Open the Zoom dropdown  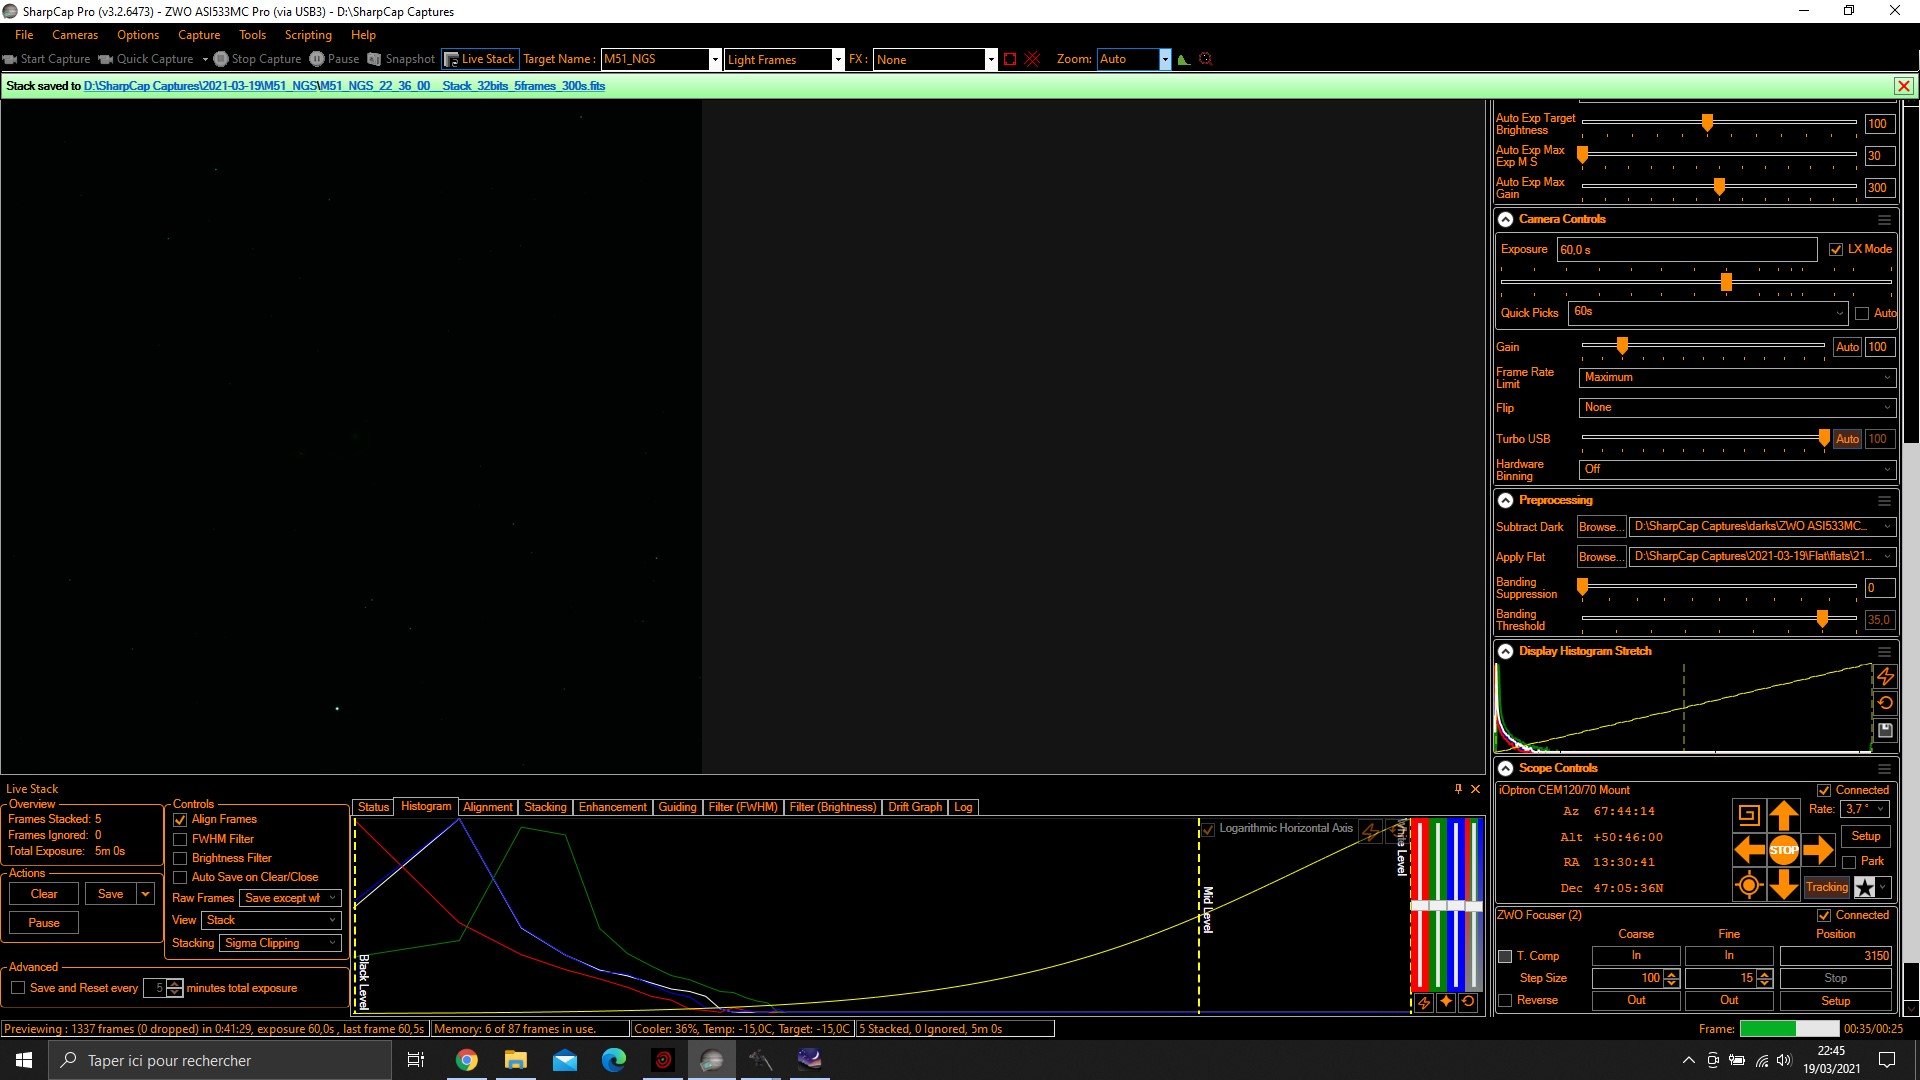tap(1164, 59)
